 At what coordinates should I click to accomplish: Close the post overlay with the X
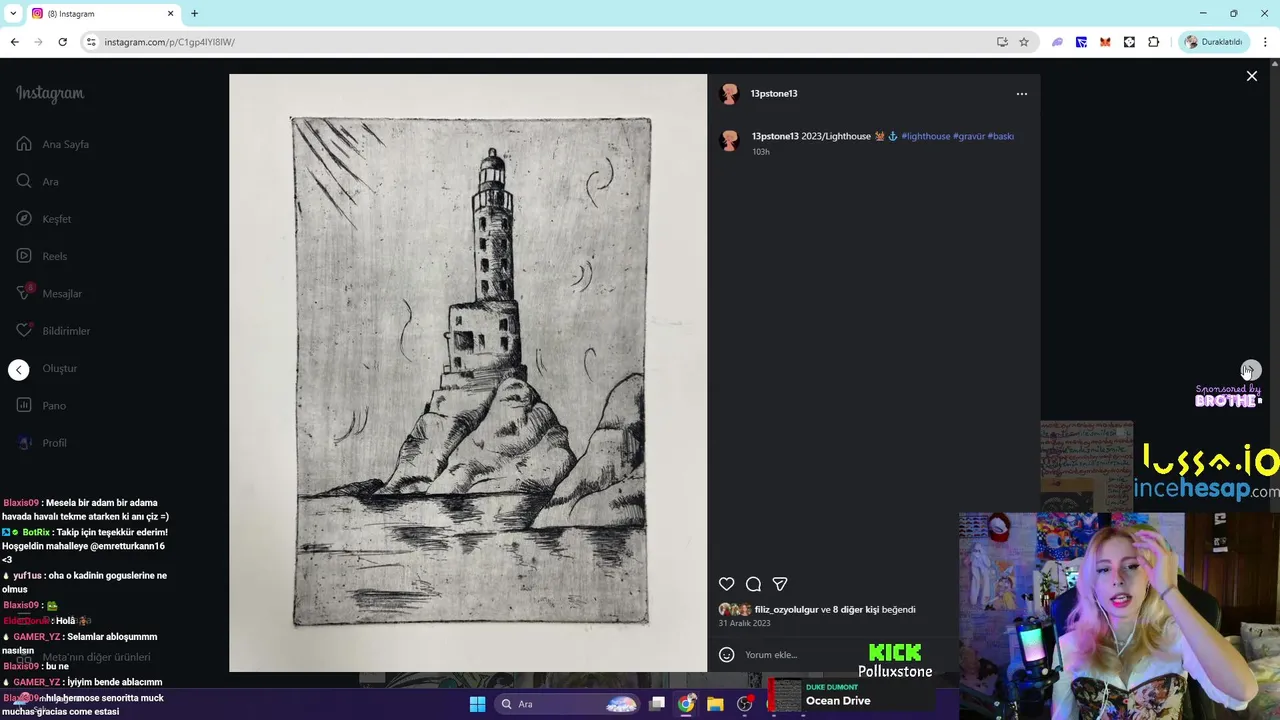coord(1251,76)
